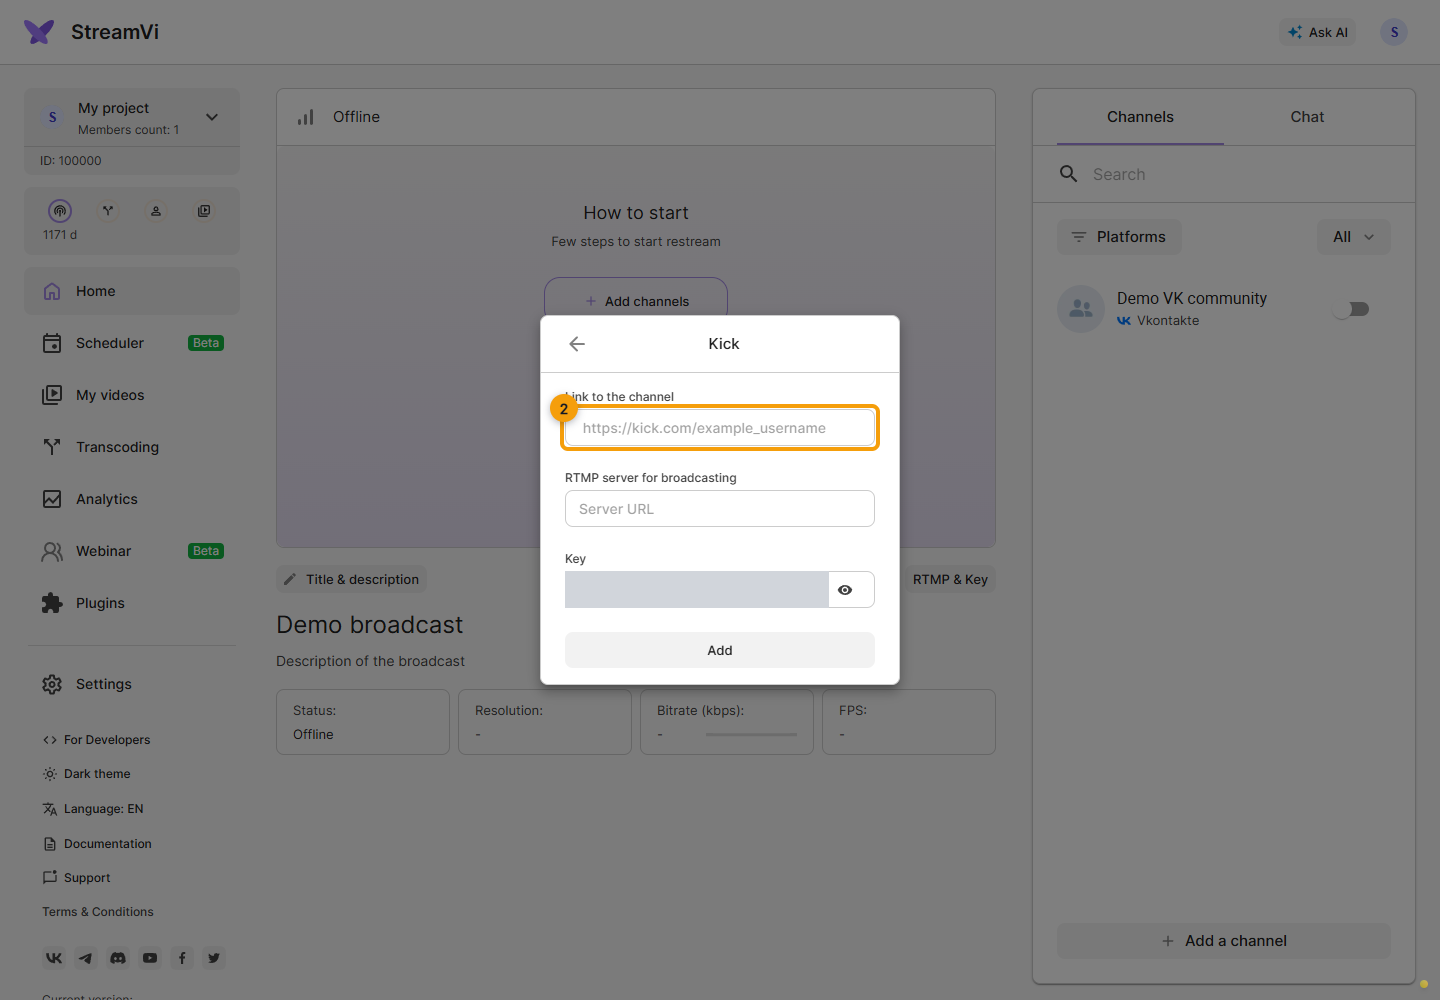
Task: Click the Key field in the Kick dialog
Action: 697,590
